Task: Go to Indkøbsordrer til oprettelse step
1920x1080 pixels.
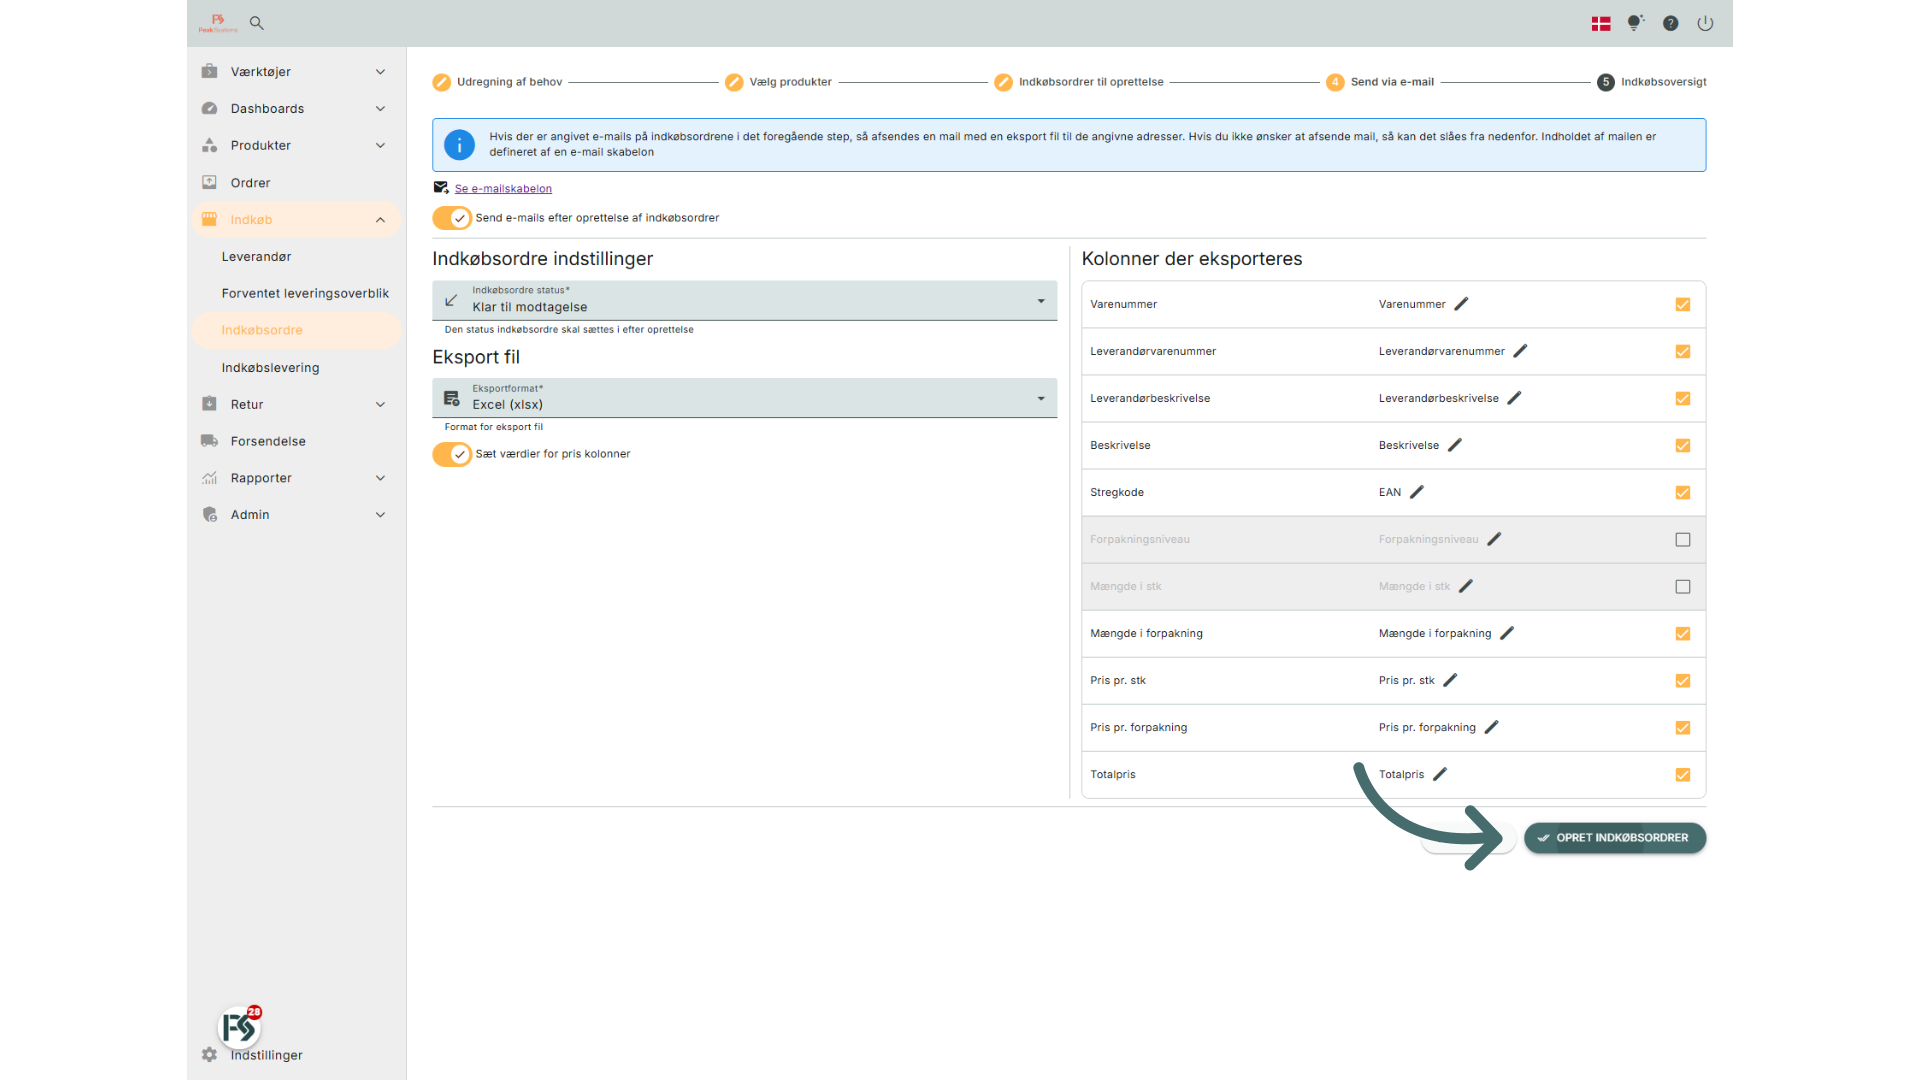Action: tap(1079, 82)
